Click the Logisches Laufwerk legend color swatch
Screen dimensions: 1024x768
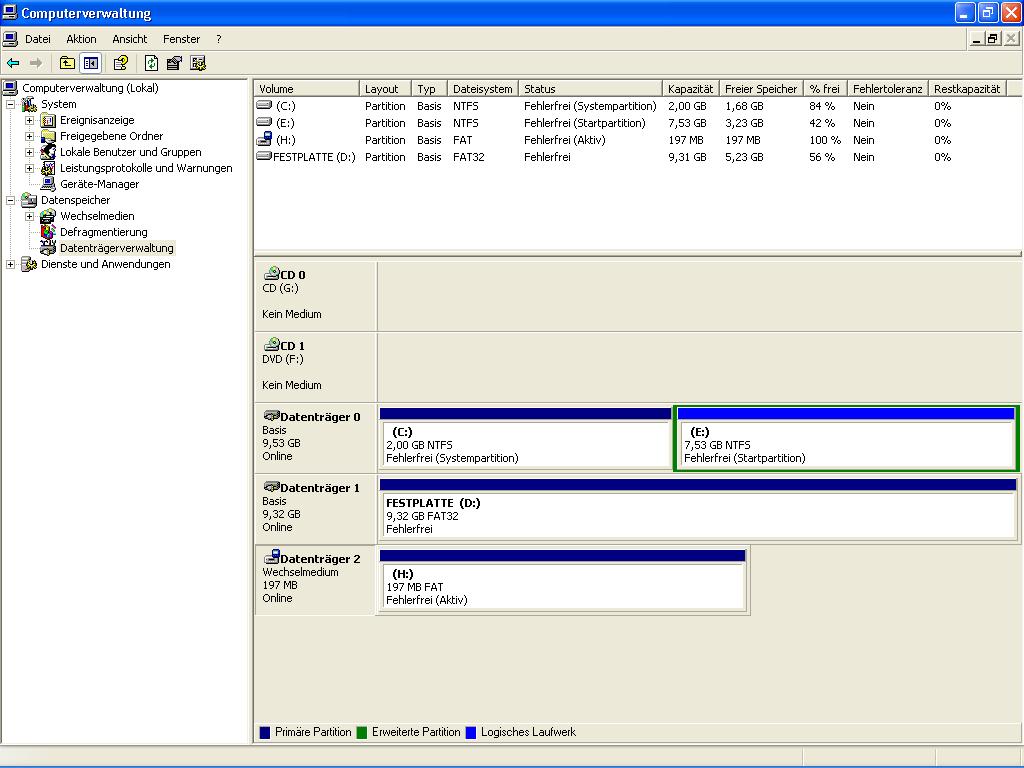coord(471,732)
